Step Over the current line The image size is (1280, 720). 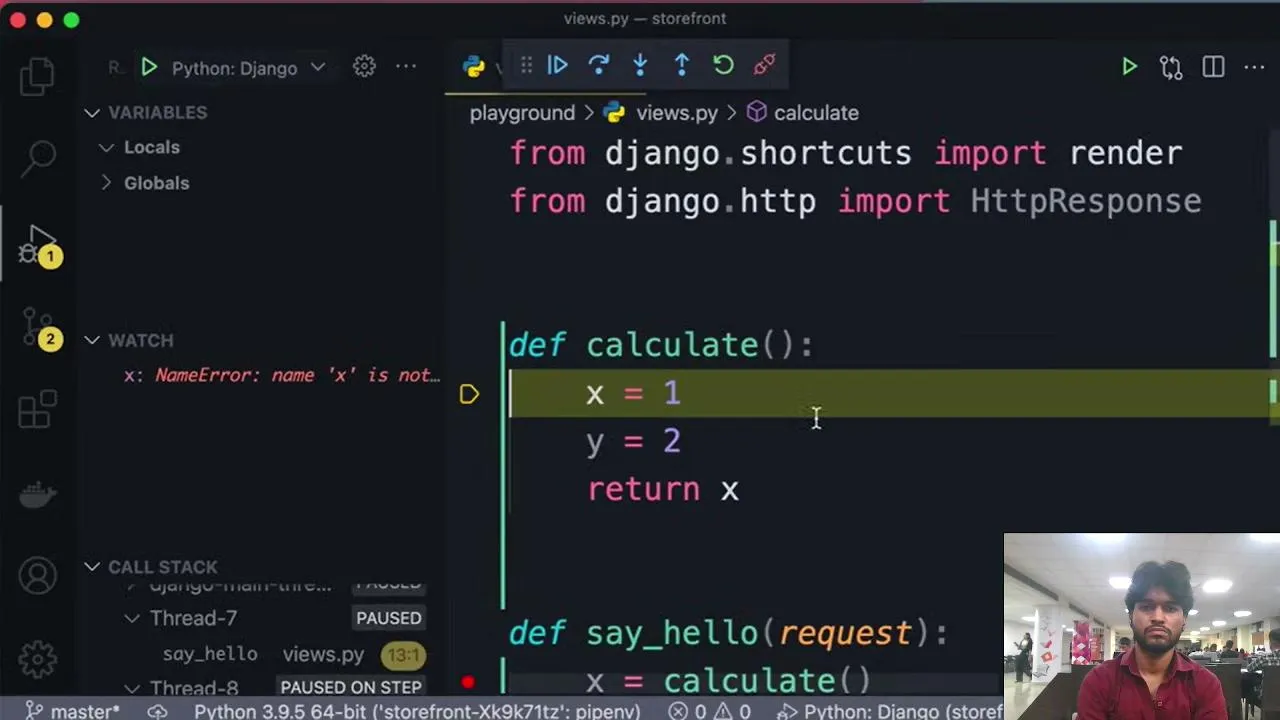tap(599, 66)
